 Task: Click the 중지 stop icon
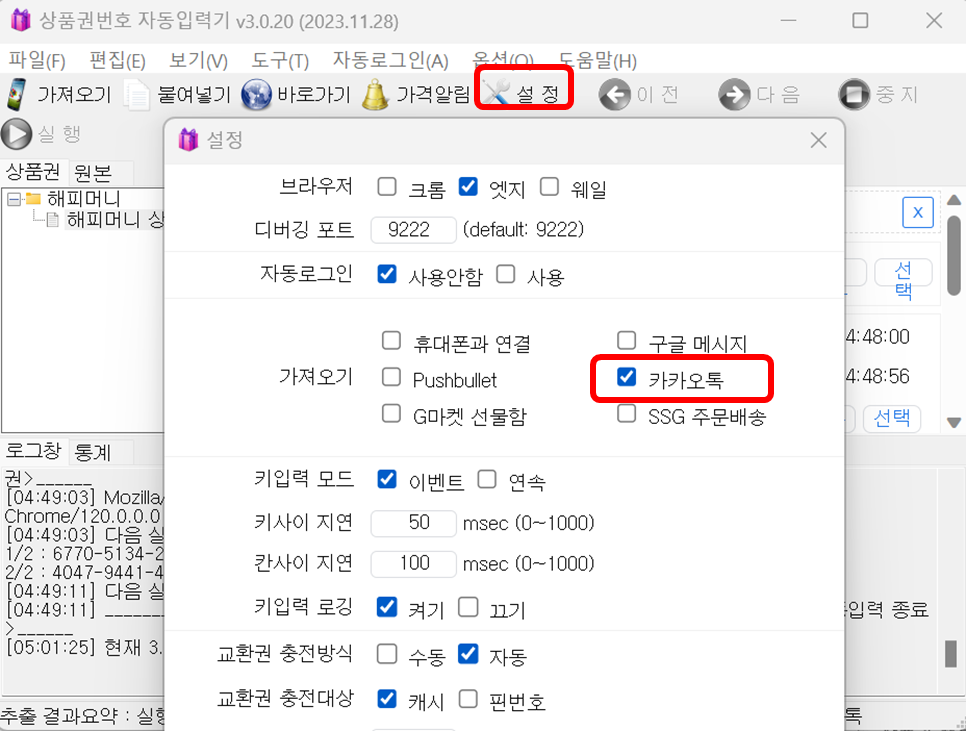click(854, 95)
